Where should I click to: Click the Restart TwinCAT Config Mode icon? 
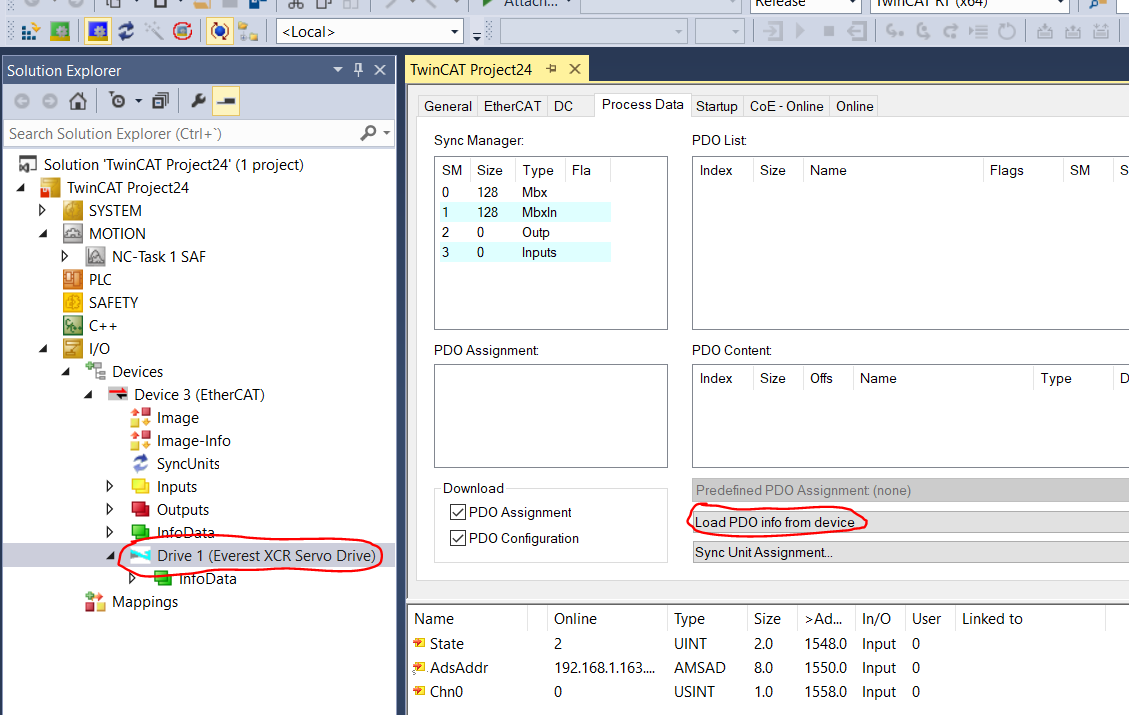coord(98,32)
